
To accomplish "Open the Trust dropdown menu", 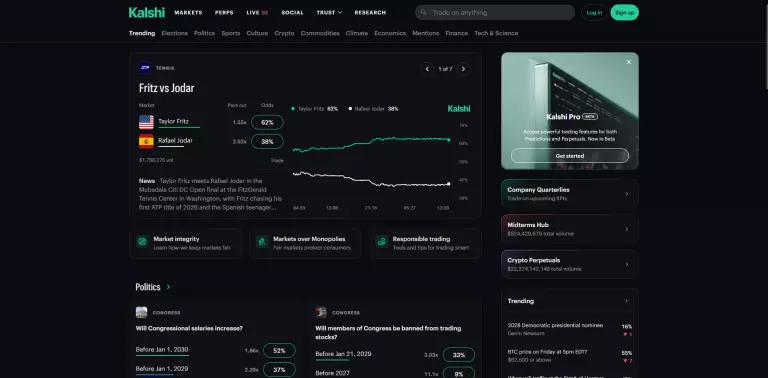I will click(329, 13).
